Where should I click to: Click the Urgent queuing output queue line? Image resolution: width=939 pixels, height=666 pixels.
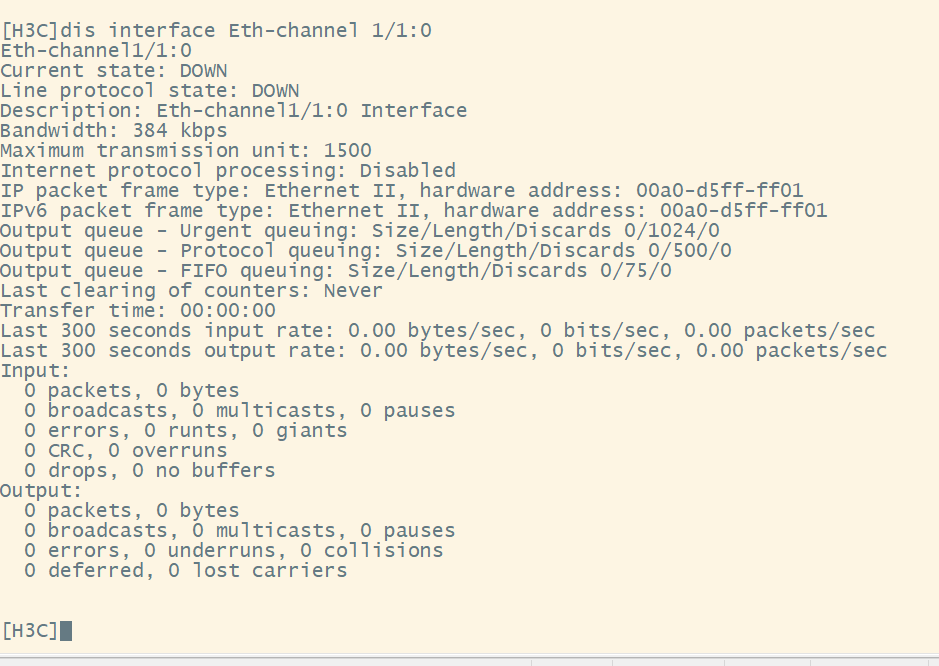coord(359,230)
